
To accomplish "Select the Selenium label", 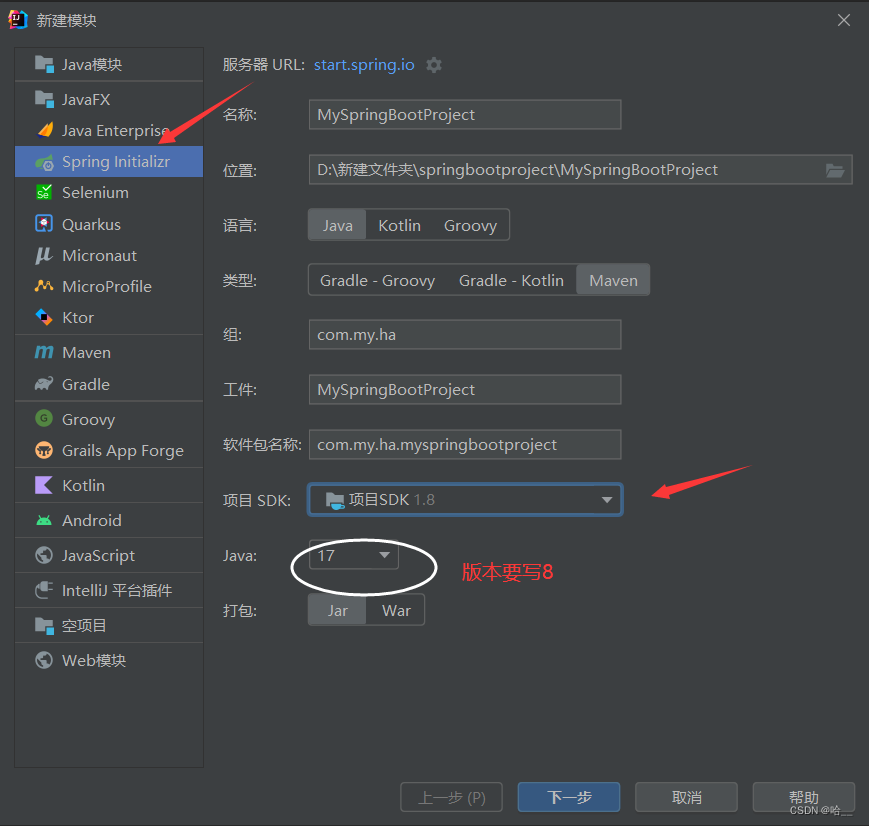I will [95, 192].
